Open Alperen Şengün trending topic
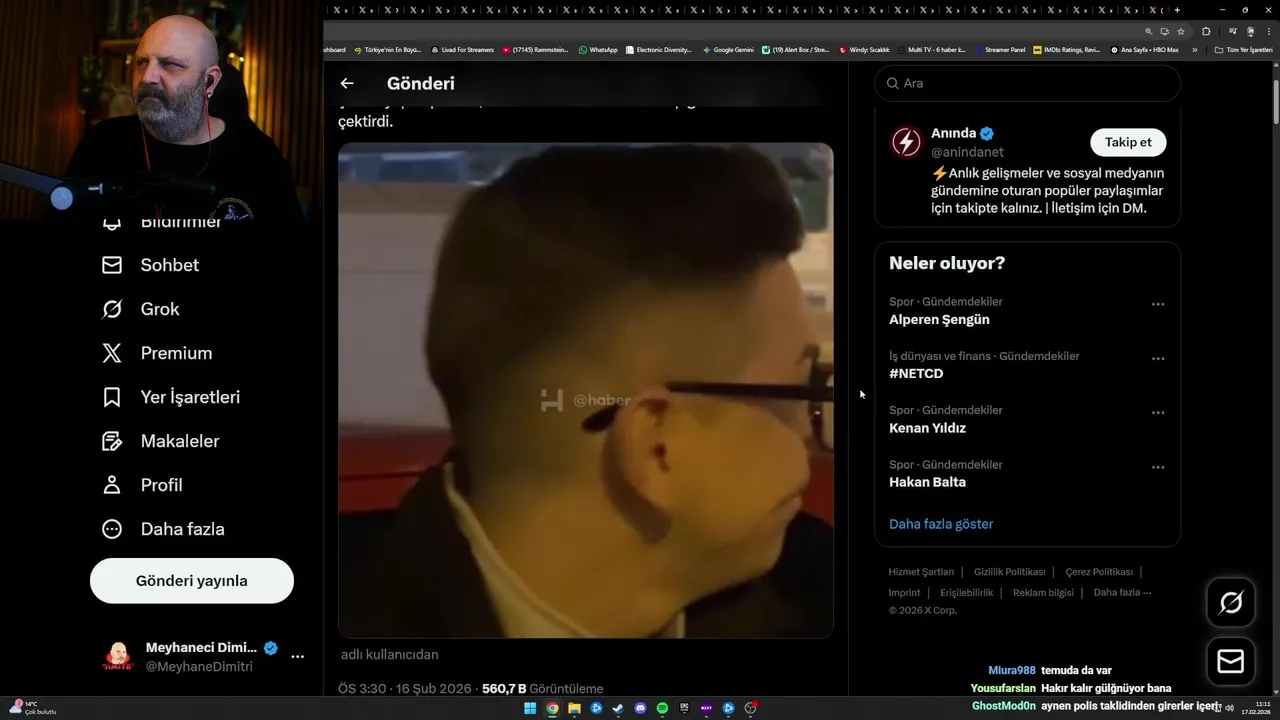 939,320
